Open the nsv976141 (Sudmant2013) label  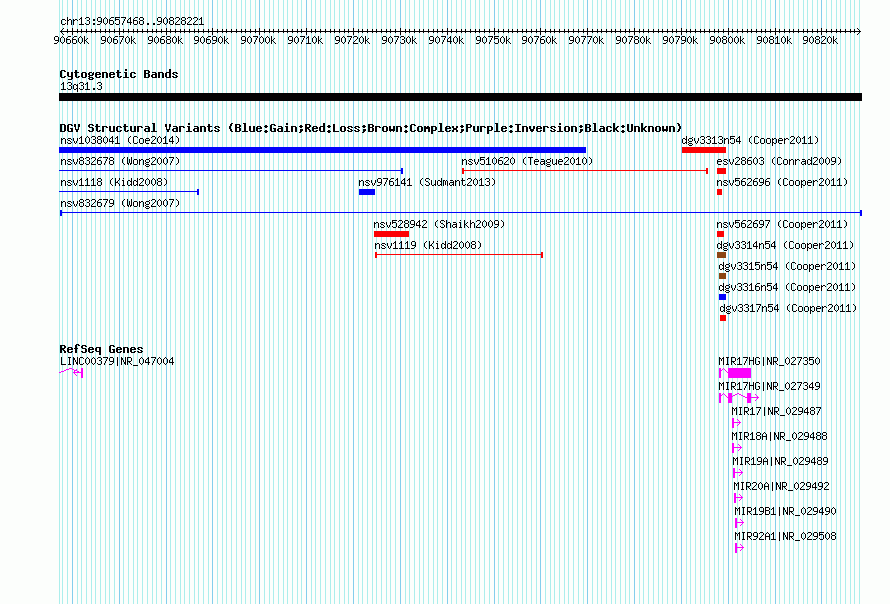click(x=427, y=182)
